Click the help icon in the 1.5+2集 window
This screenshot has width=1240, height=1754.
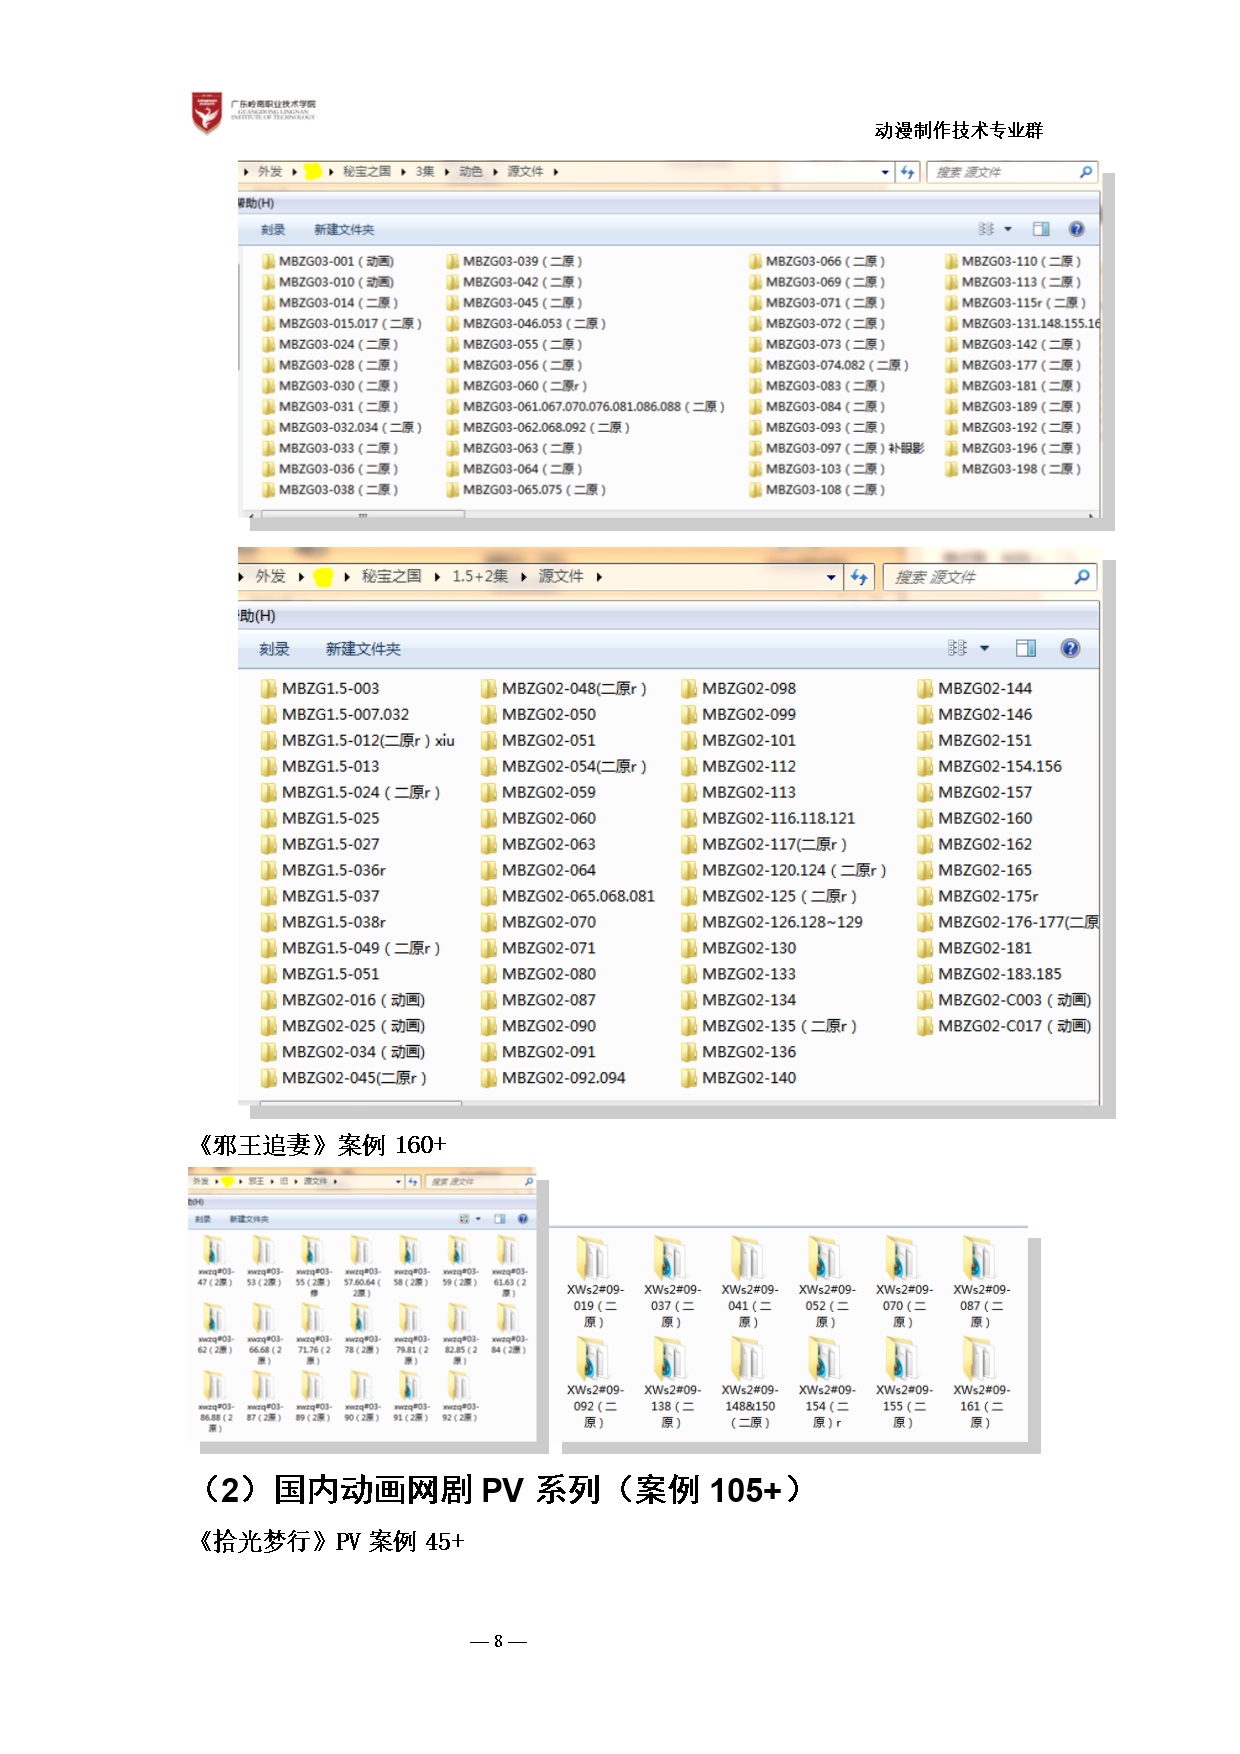[x=1069, y=648]
